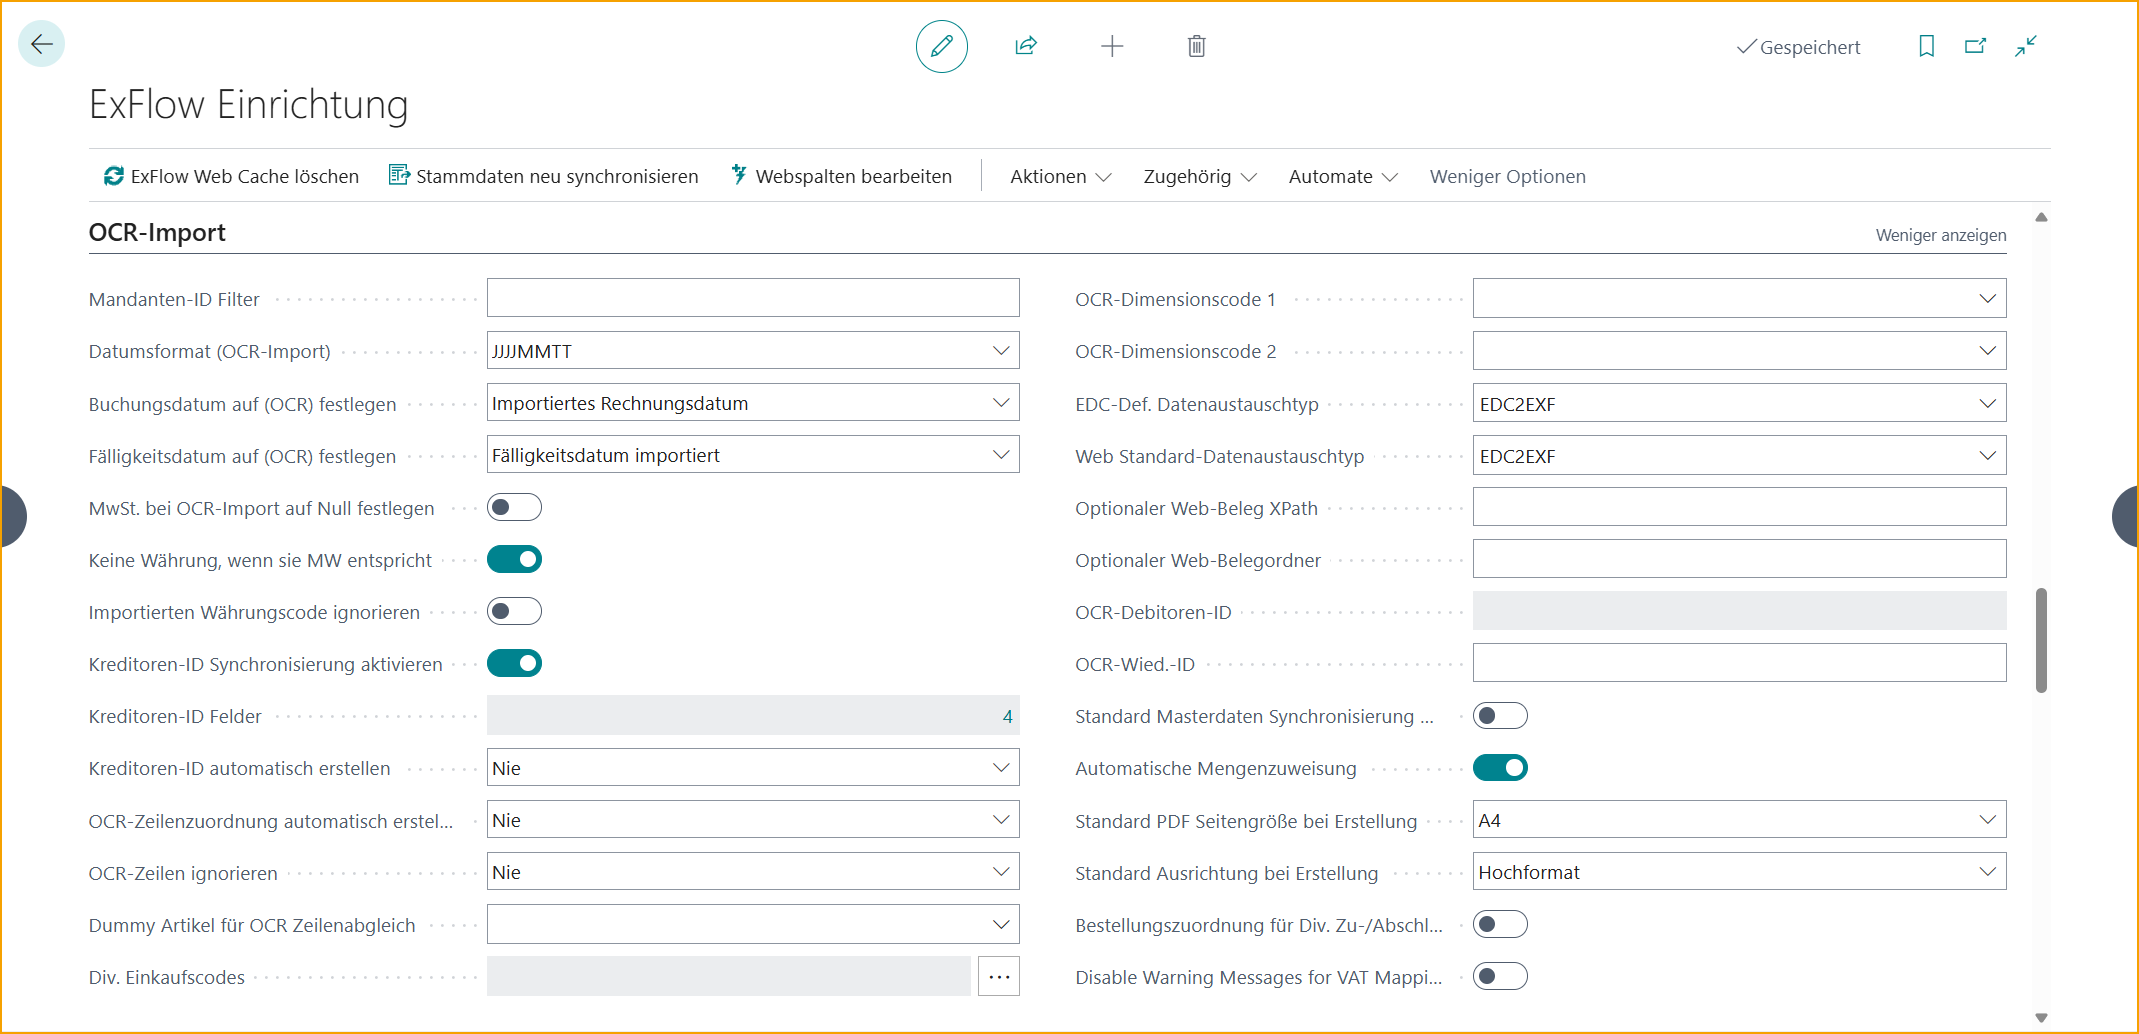Go back using the back arrow
The width and height of the screenshot is (2139, 1034).
tap(42, 44)
